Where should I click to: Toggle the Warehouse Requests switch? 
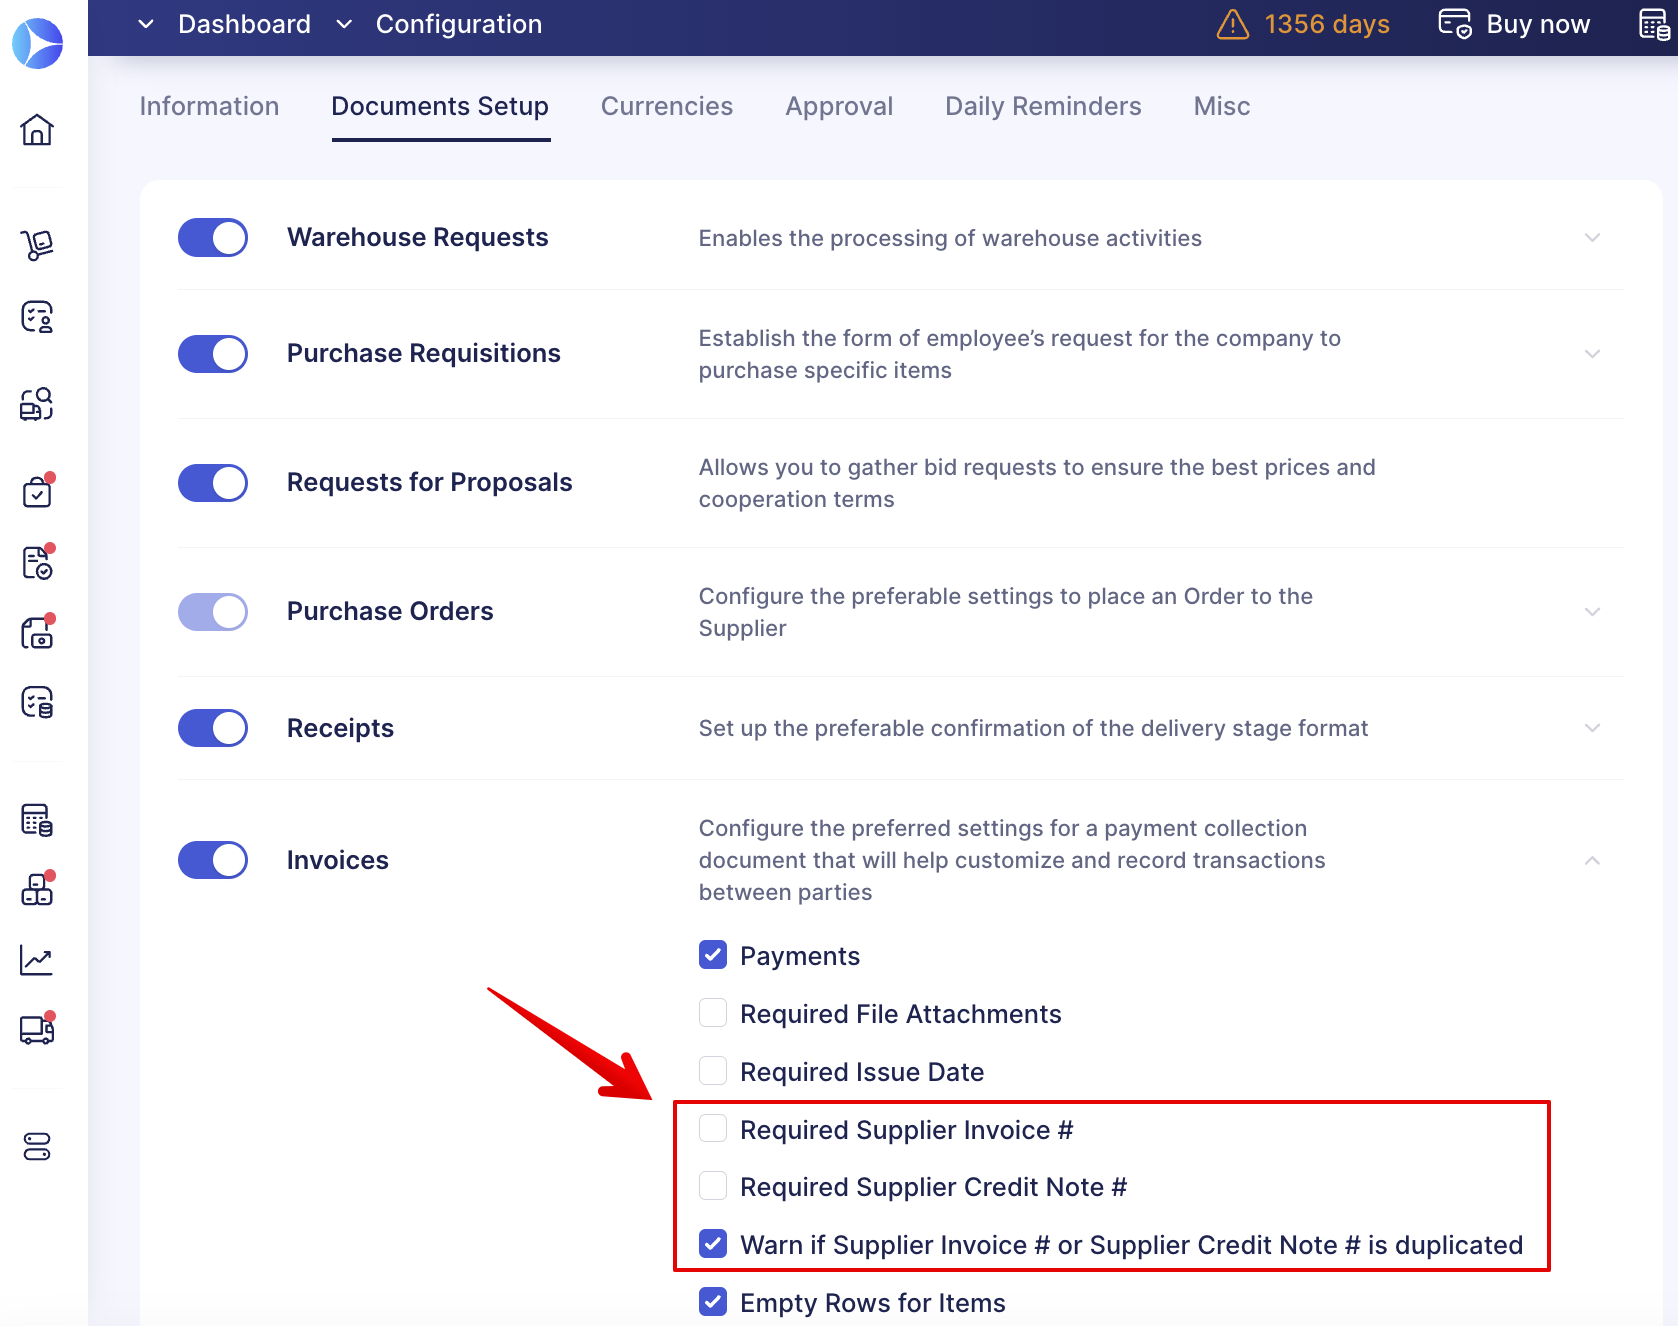213,238
